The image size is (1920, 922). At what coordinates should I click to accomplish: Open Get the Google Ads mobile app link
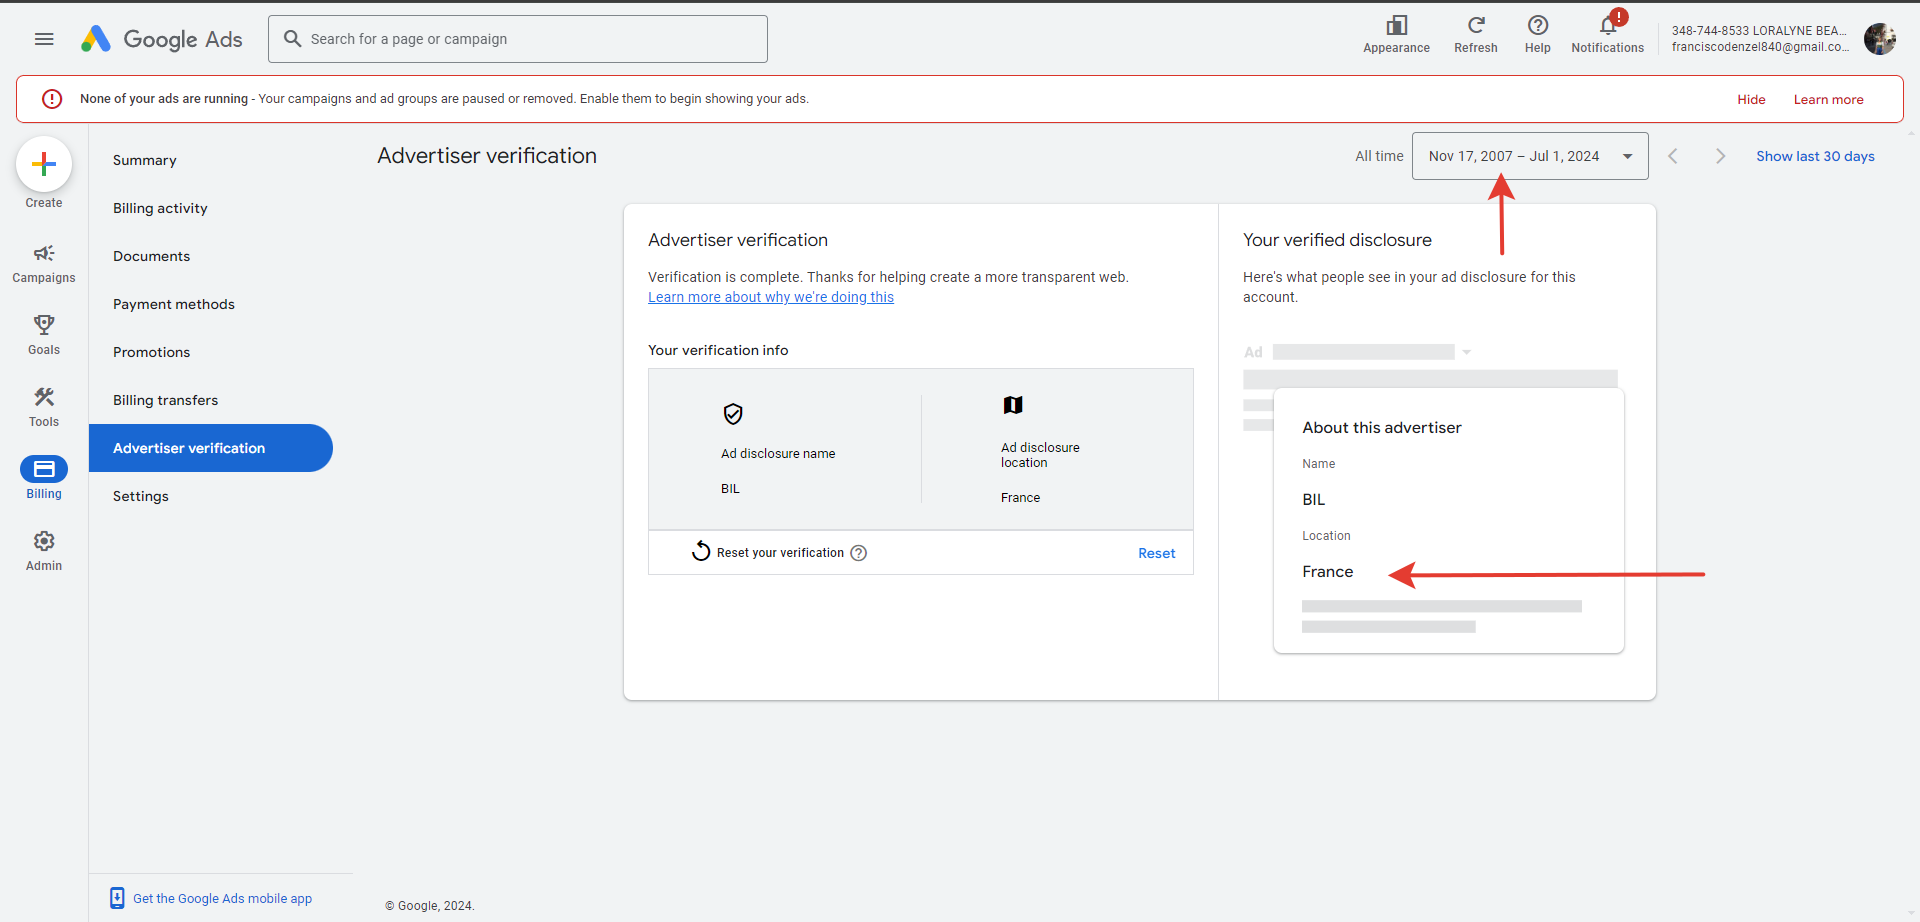click(x=222, y=898)
